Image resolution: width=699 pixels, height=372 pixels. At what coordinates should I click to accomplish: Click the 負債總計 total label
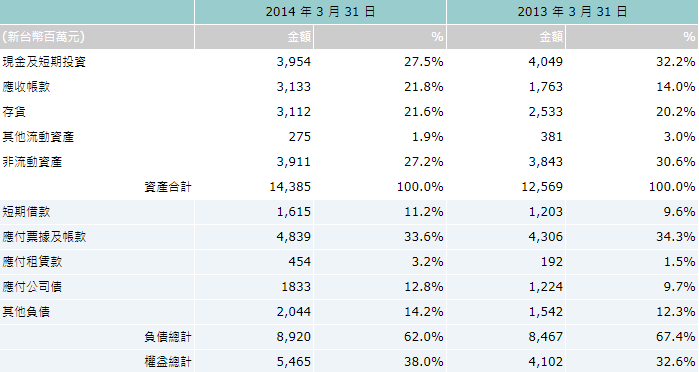[x=168, y=336]
